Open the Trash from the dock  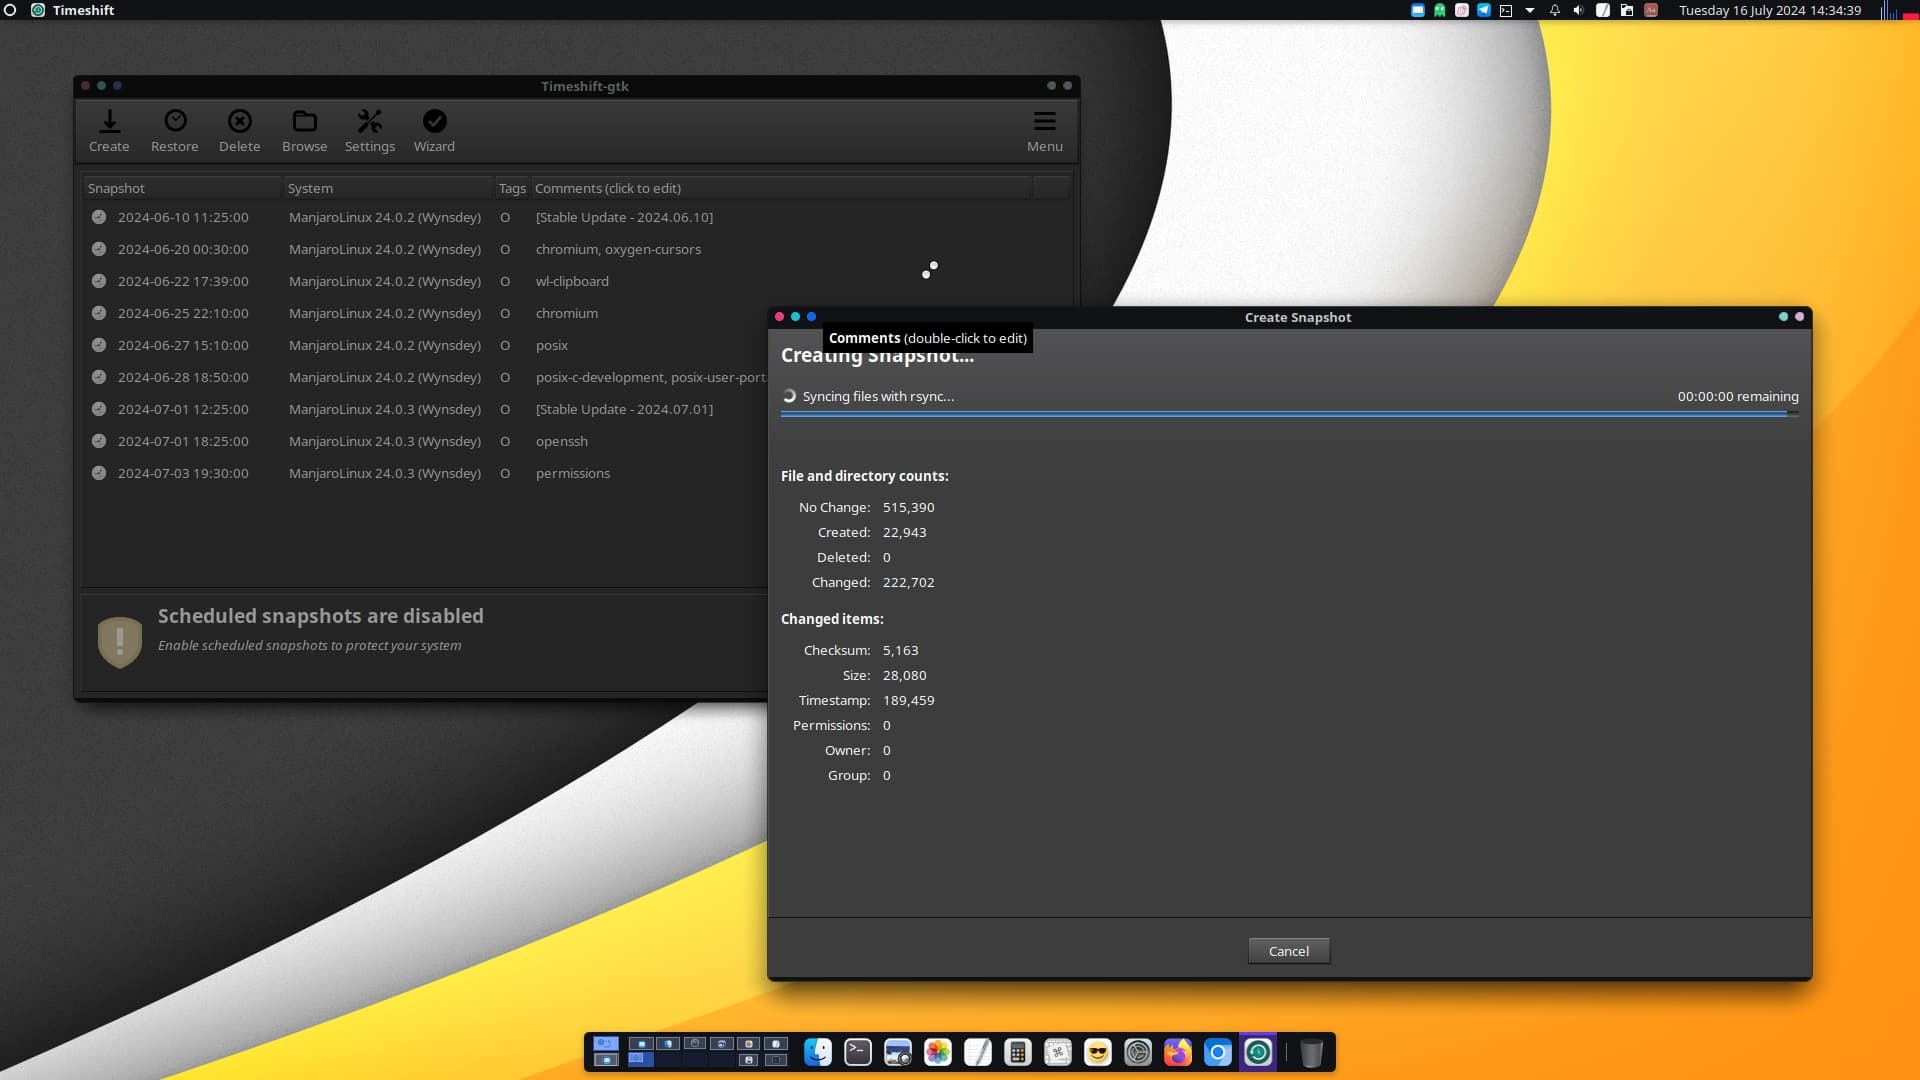tap(1311, 1052)
